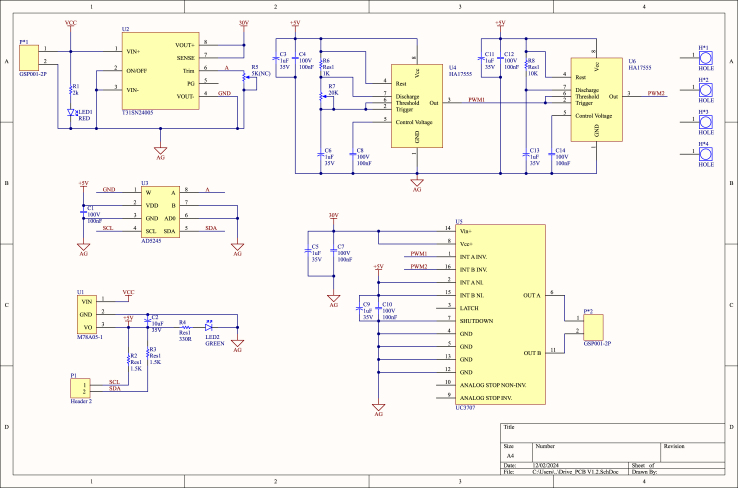Select the R7 20K potentiometer symbol
738x488 pixels.
click(321, 96)
